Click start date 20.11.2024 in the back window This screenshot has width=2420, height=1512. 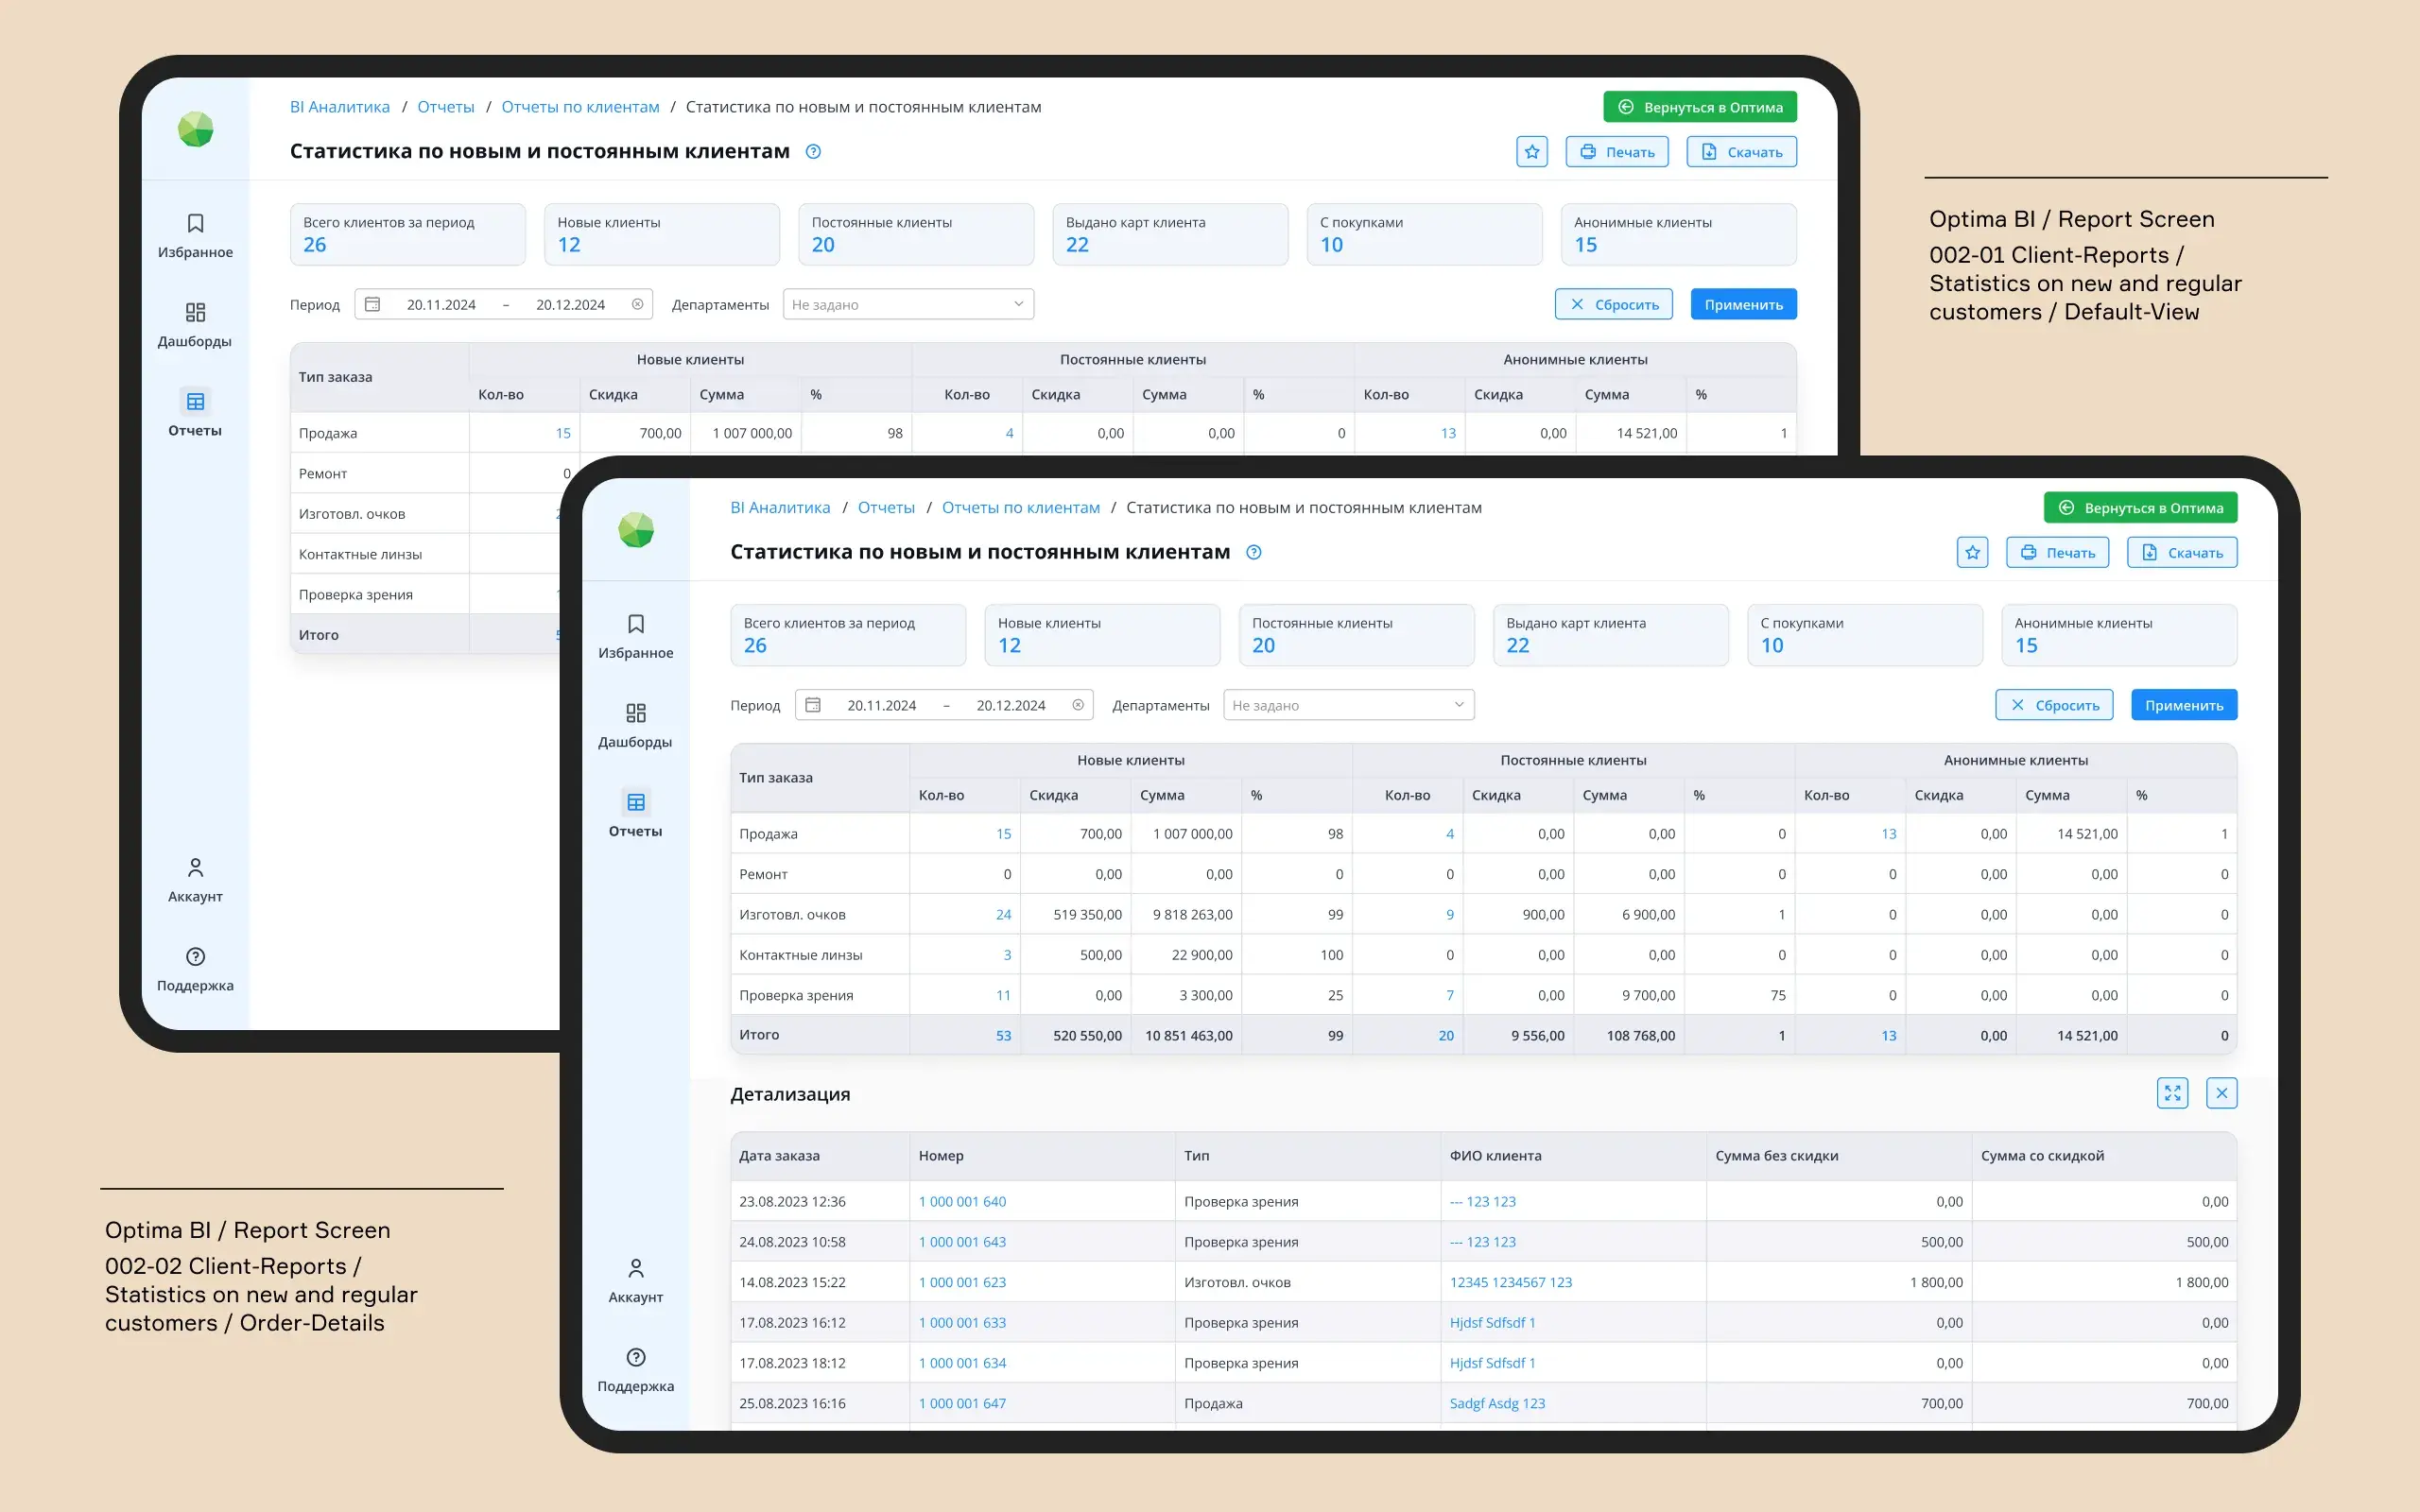(441, 304)
